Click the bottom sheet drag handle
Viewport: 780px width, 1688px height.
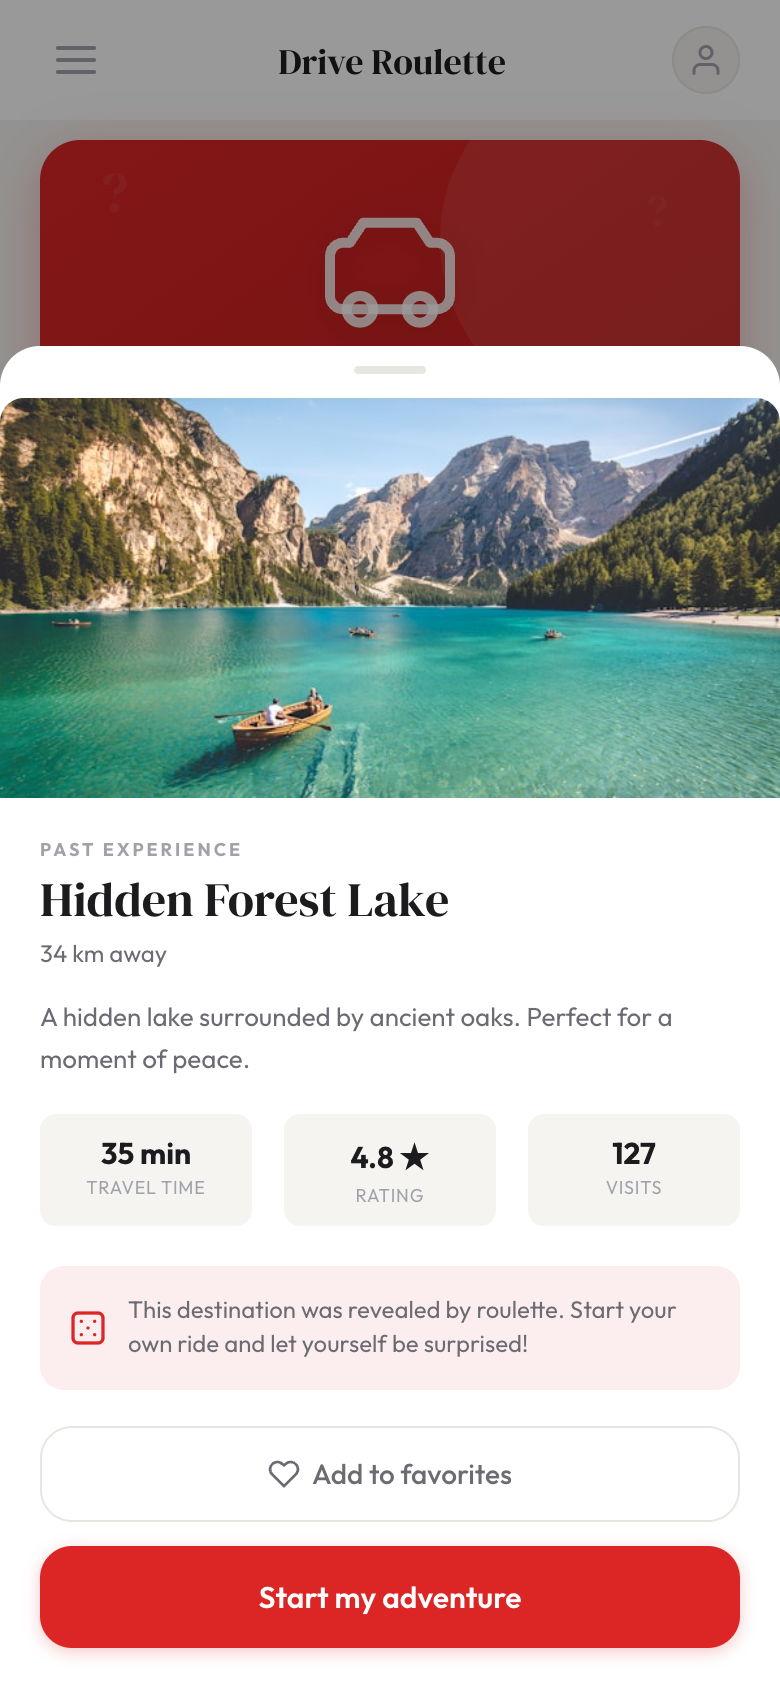(x=390, y=370)
